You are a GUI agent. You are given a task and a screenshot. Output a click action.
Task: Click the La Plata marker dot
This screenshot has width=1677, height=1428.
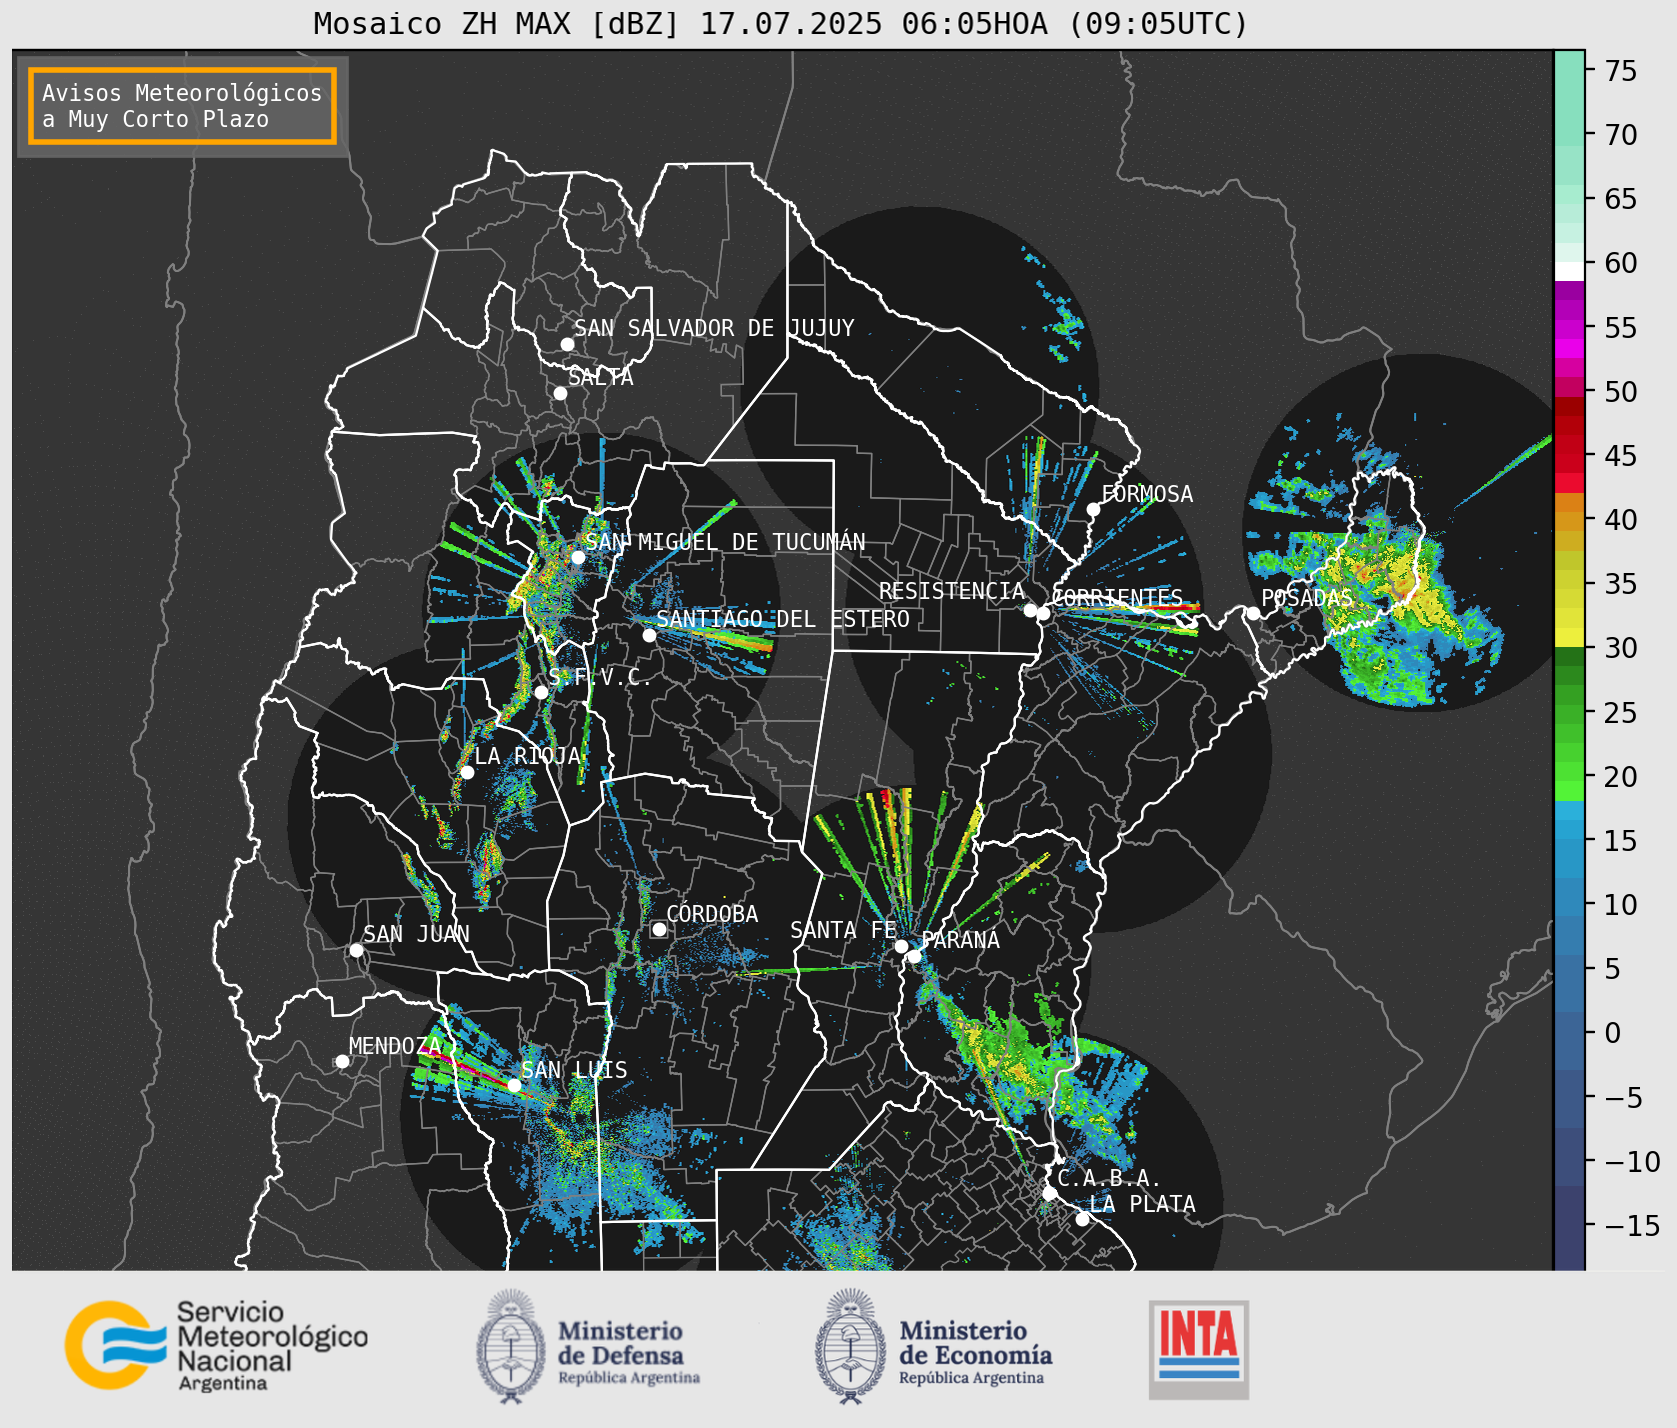click(x=1082, y=1219)
